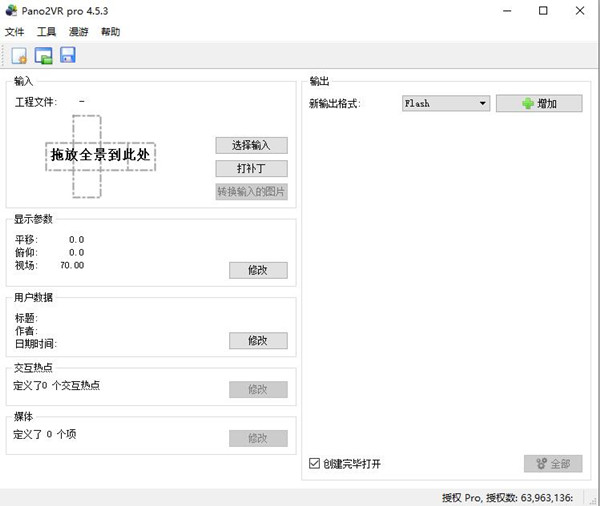
Task: Click the 转换输入的图片 button
Action: click(x=251, y=192)
